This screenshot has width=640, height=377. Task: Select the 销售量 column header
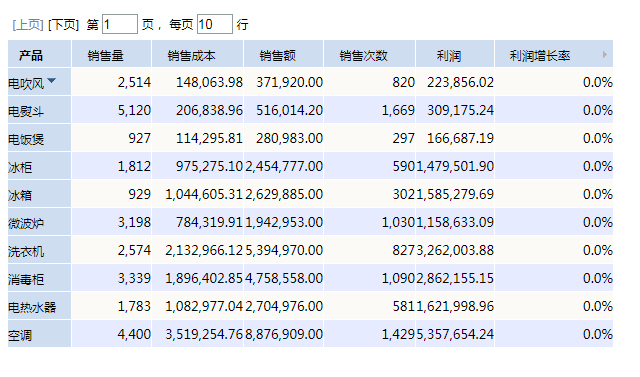pos(111,54)
